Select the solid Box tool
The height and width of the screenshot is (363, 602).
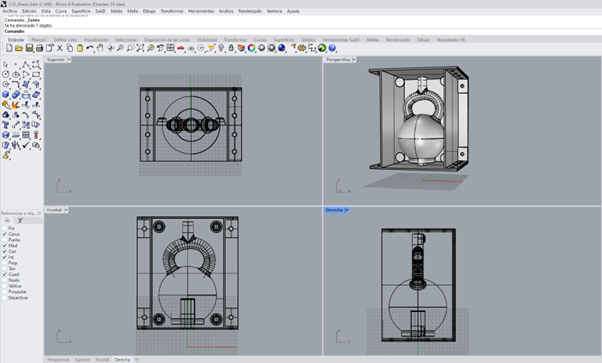[x=5, y=94]
